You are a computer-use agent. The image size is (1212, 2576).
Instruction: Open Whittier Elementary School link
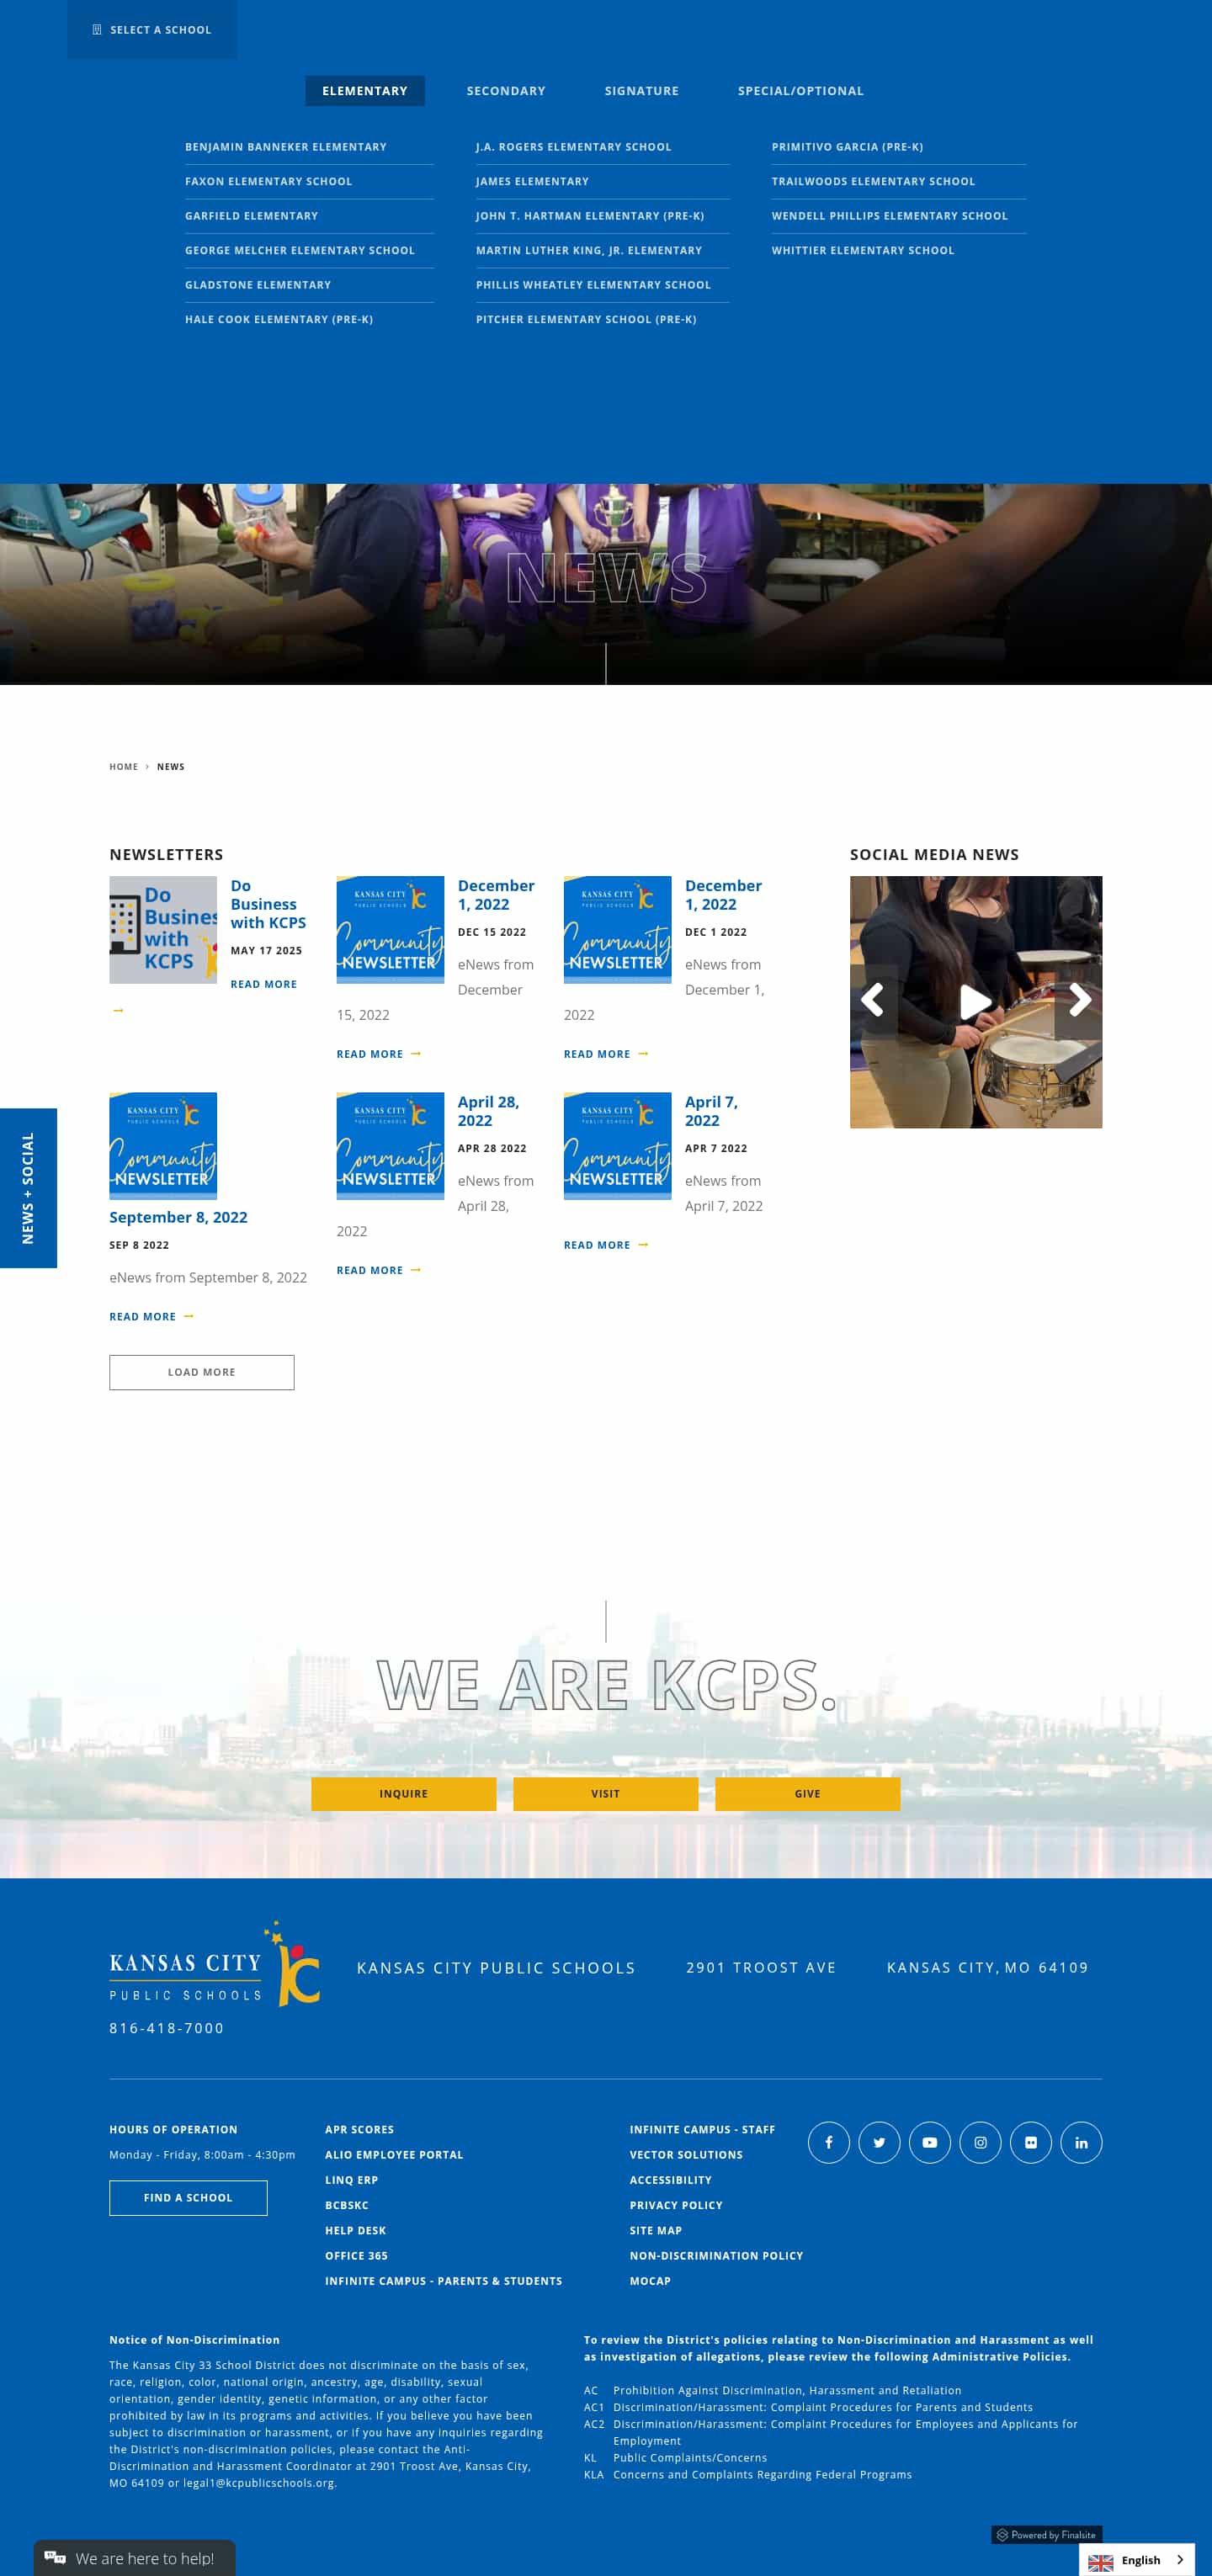tap(863, 250)
